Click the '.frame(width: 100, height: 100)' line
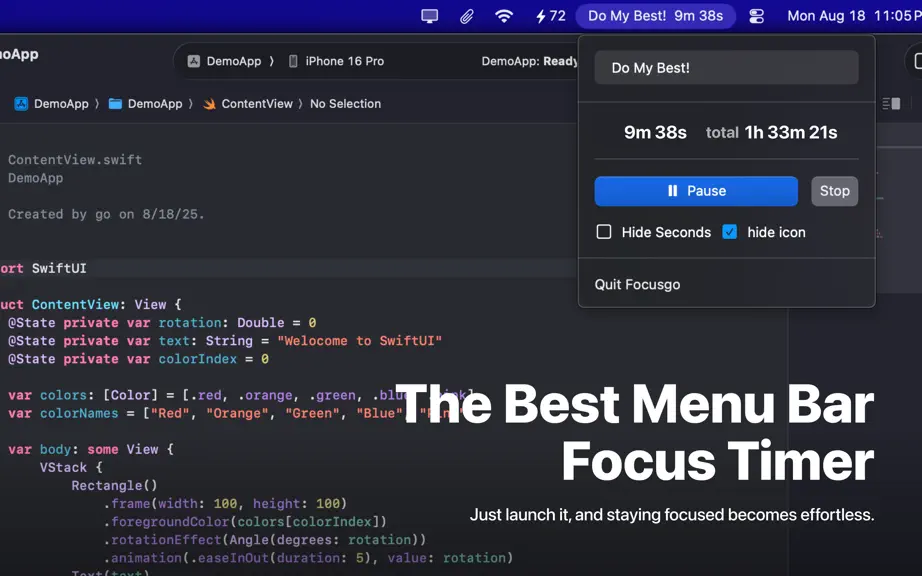Viewport: 922px width, 576px height. point(225,504)
